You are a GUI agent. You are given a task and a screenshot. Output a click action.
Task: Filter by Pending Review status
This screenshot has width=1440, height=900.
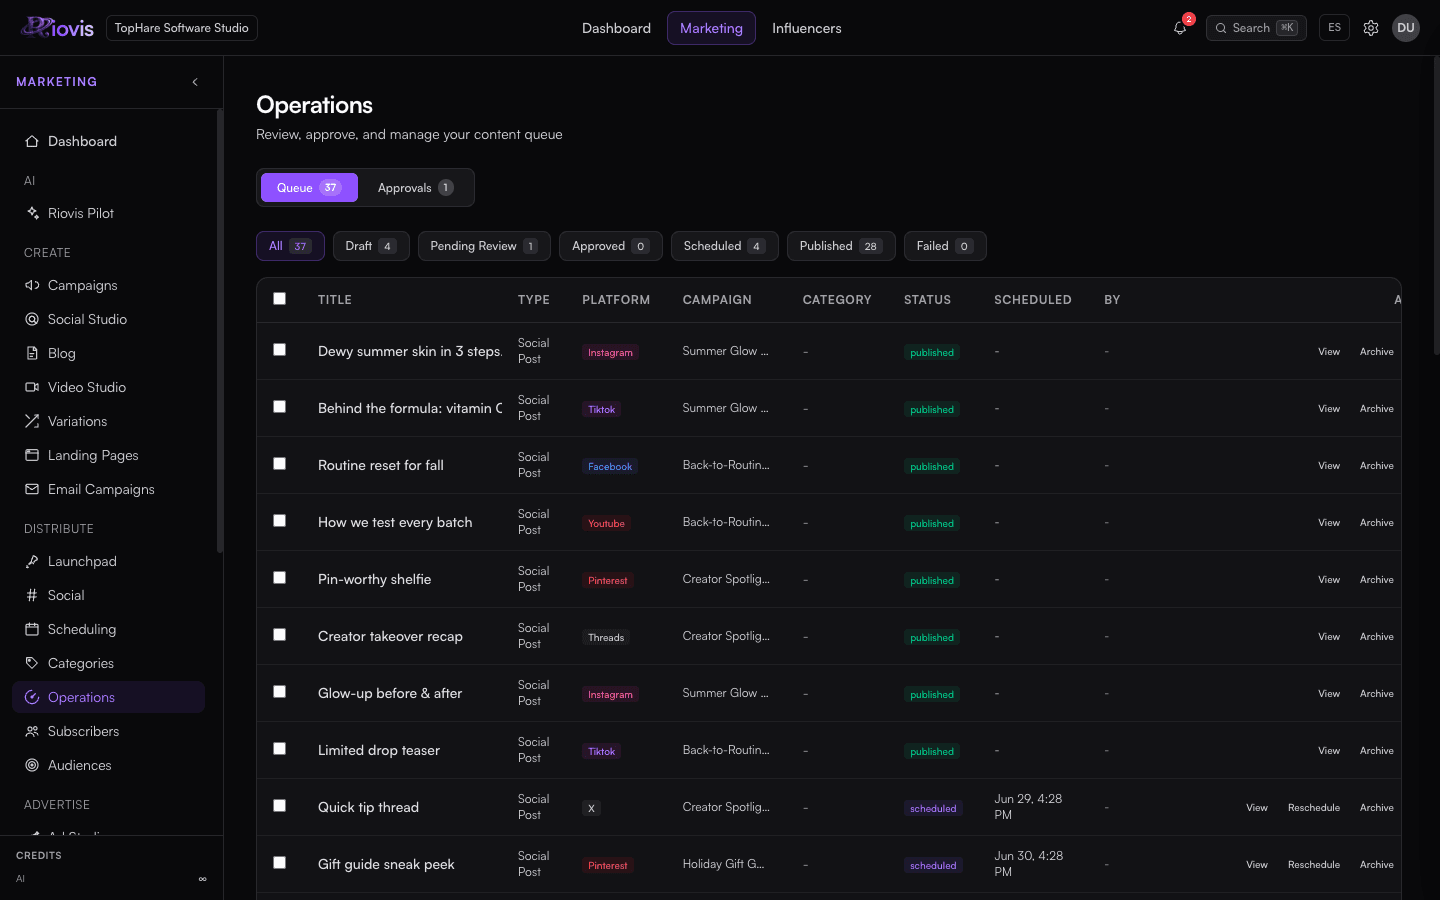pyautogui.click(x=484, y=246)
